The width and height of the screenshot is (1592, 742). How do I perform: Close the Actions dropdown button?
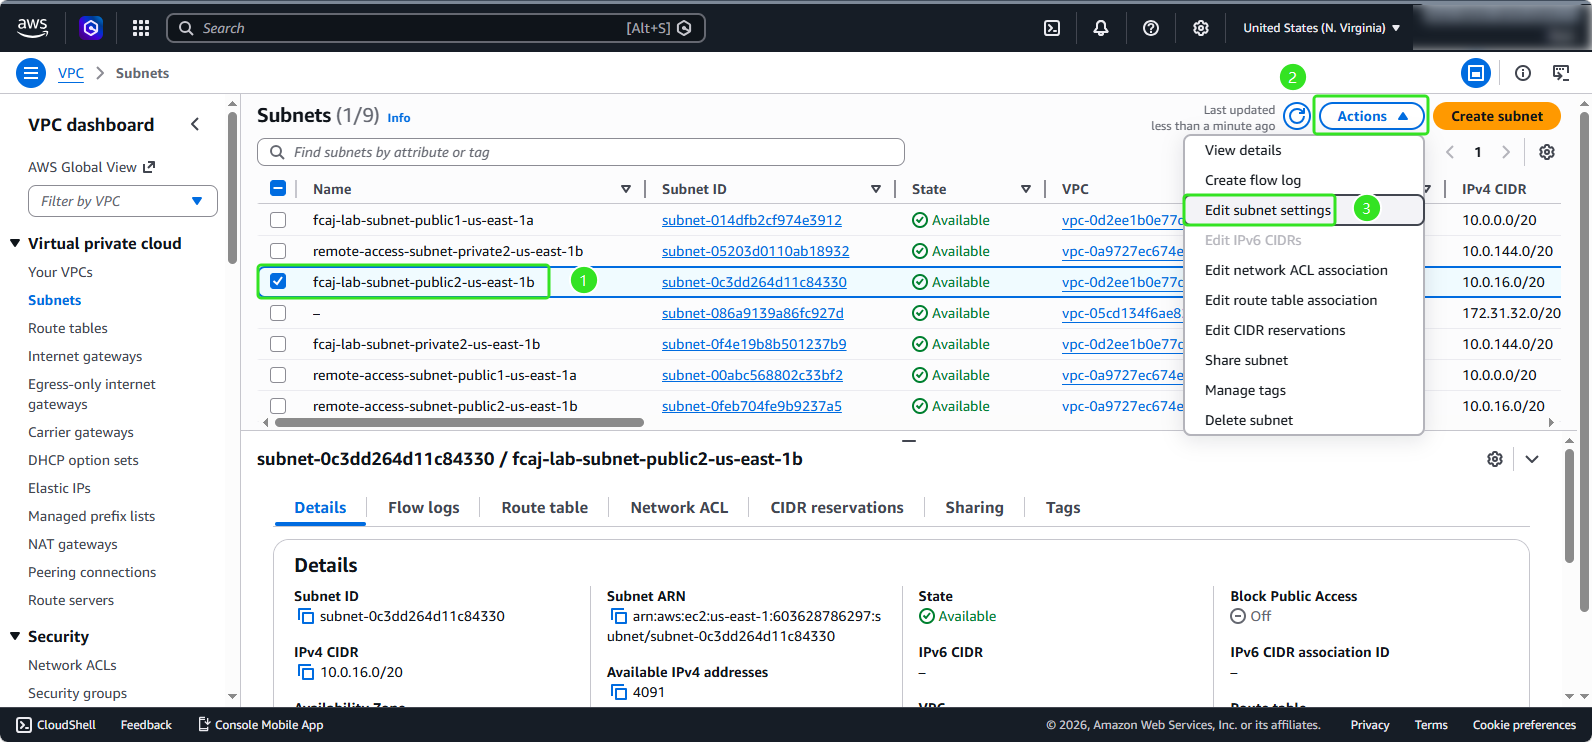[x=1372, y=116]
